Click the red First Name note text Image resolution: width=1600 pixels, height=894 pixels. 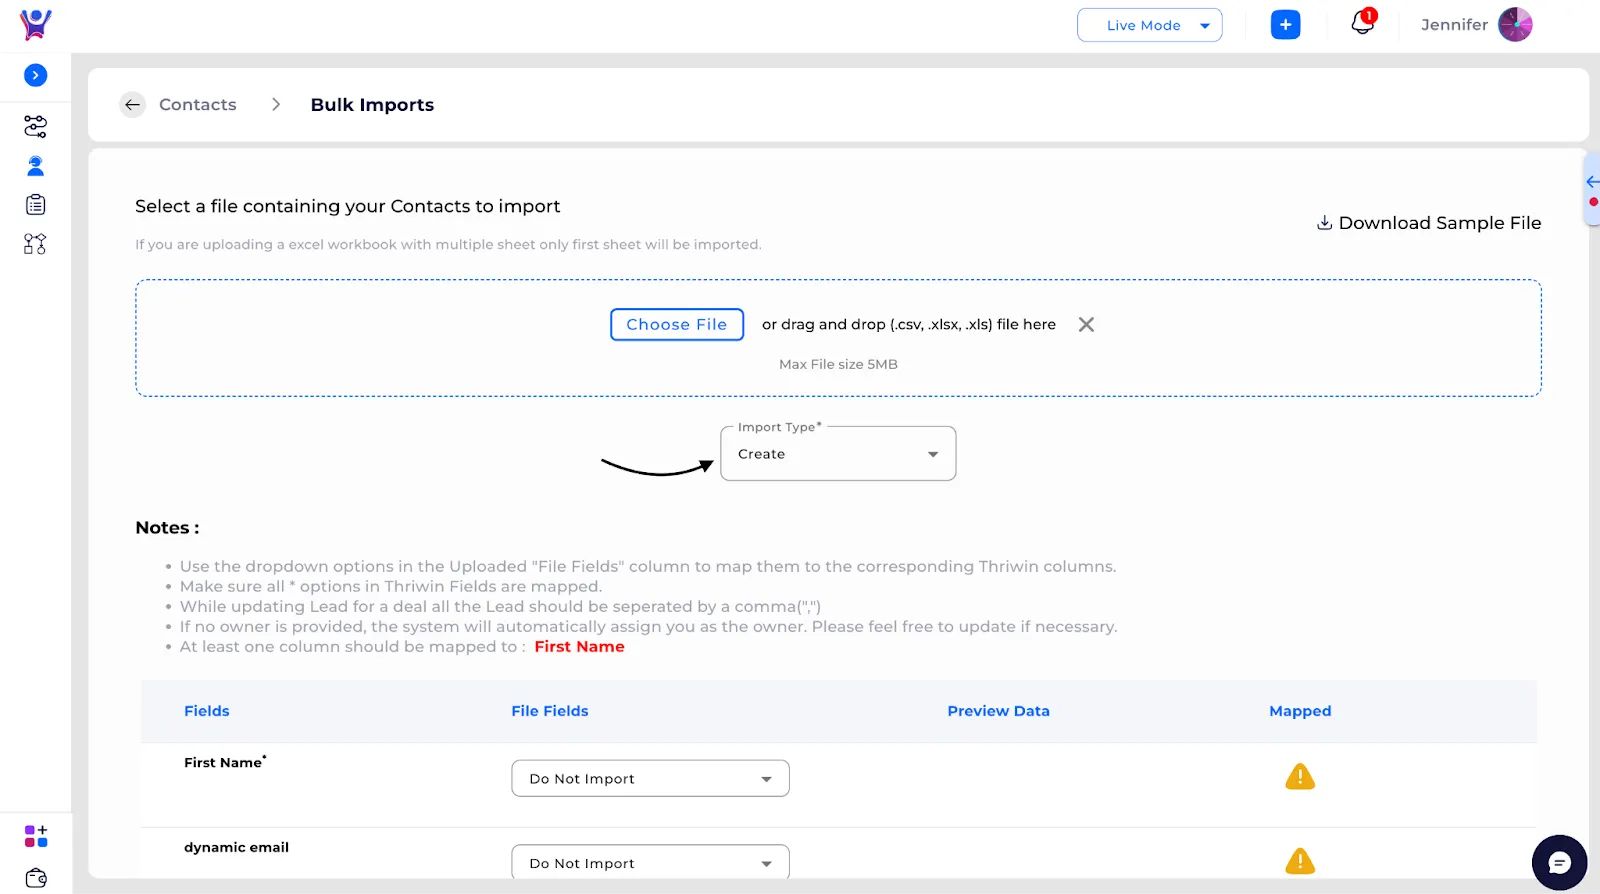coord(579,647)
